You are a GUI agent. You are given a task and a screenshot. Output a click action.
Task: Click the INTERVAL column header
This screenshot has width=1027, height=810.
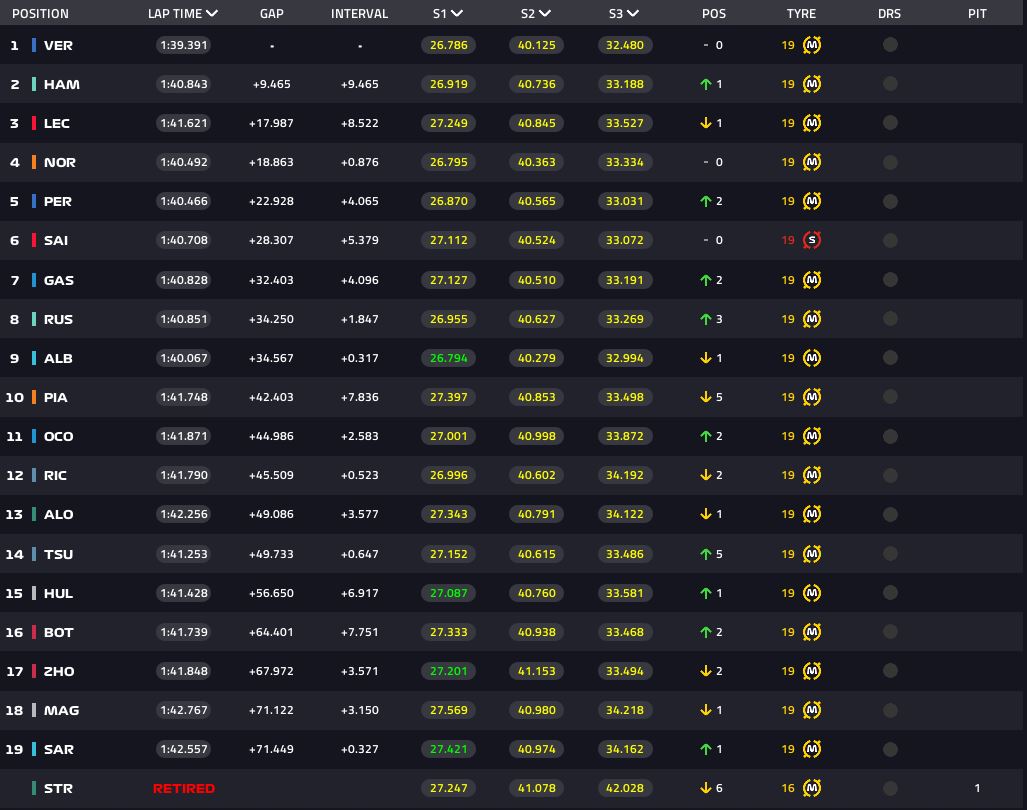359,14
